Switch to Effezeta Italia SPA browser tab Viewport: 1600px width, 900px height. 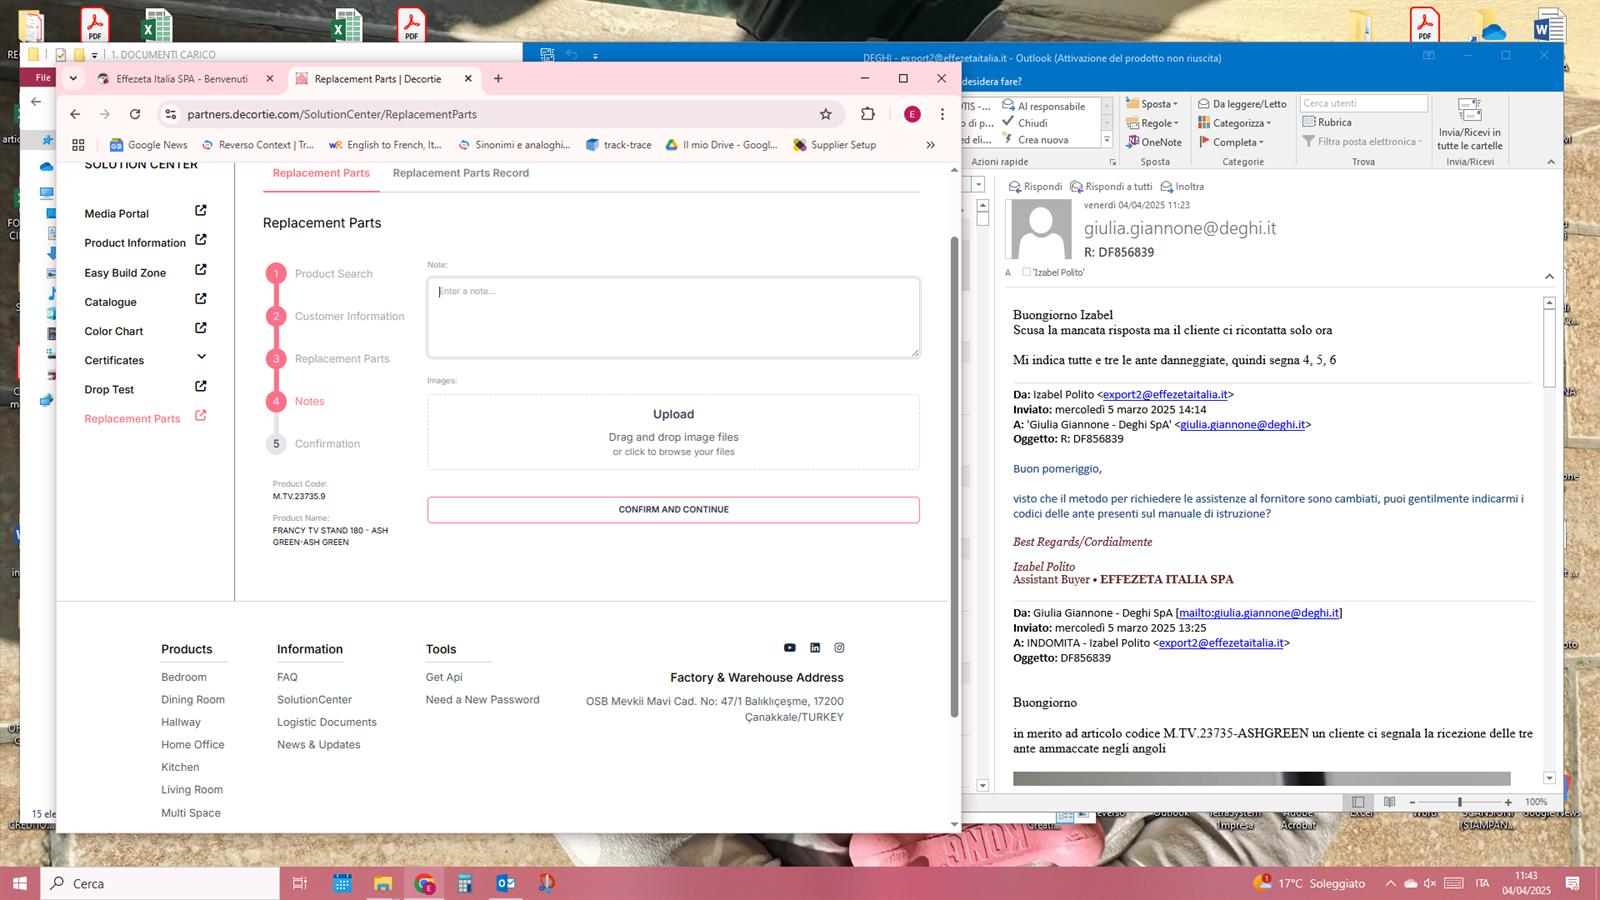point(181,79)
